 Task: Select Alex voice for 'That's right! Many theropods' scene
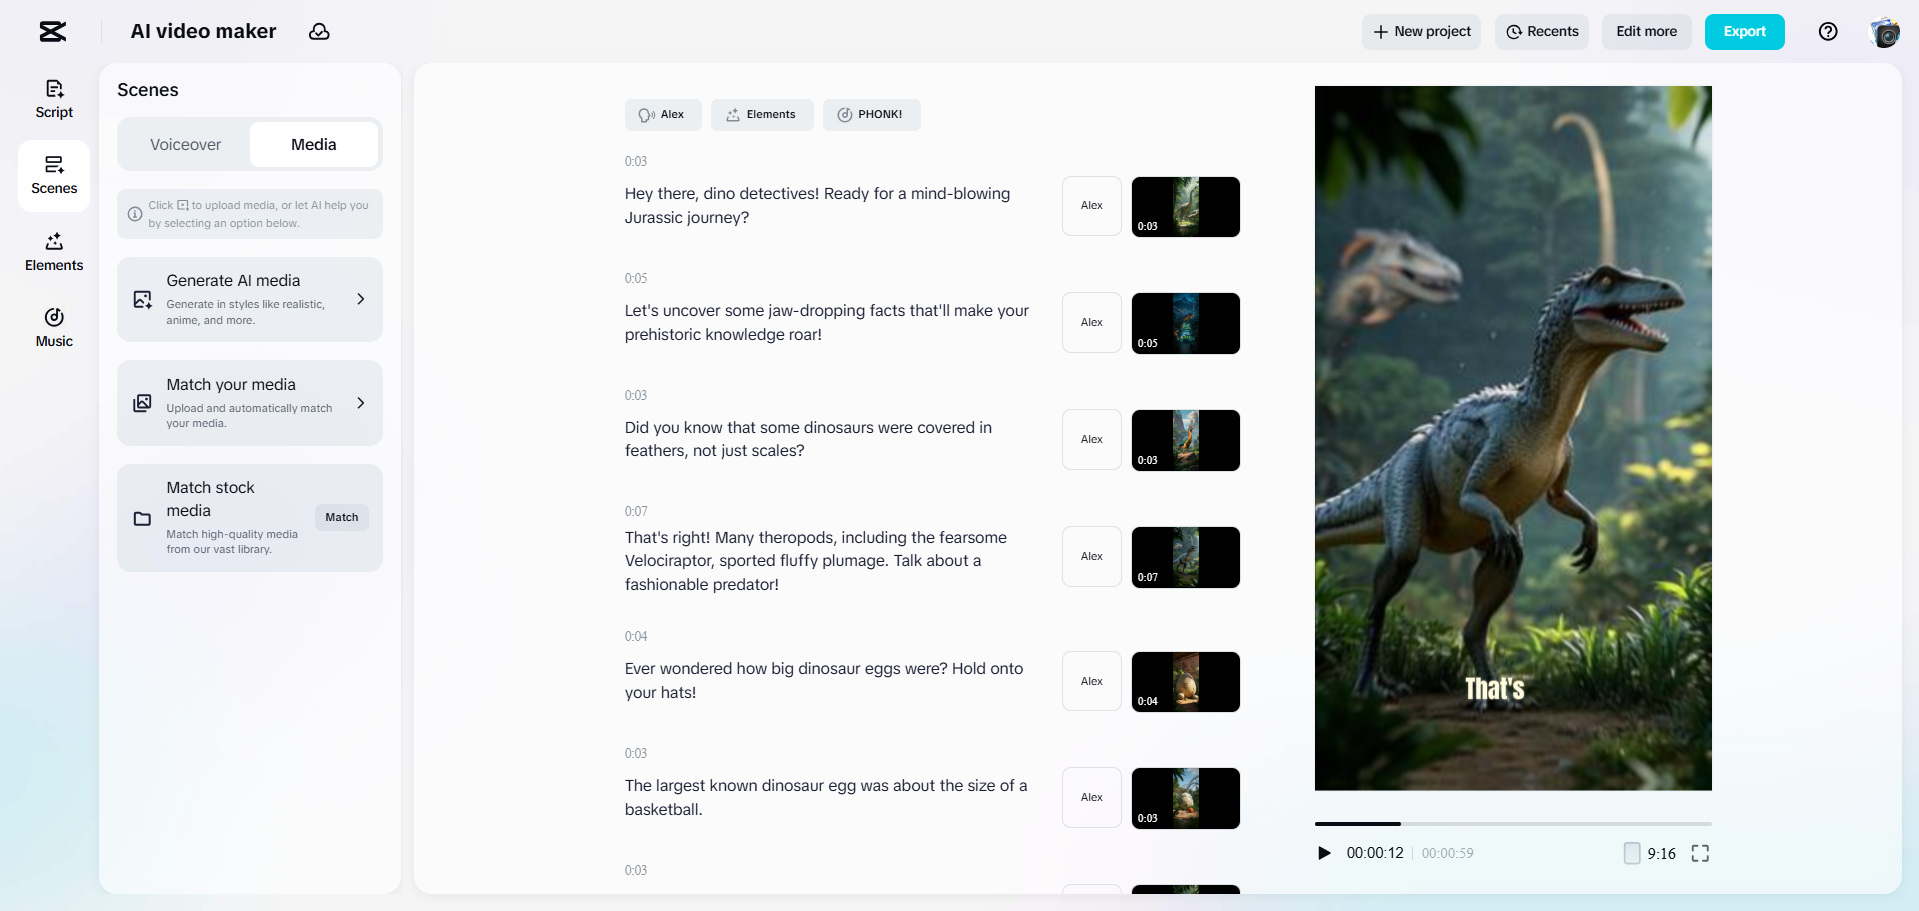click(1092, 557)
